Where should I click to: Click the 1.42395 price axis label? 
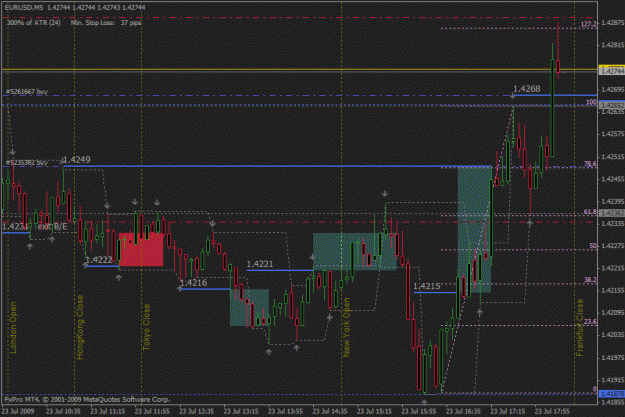point(612,201)
